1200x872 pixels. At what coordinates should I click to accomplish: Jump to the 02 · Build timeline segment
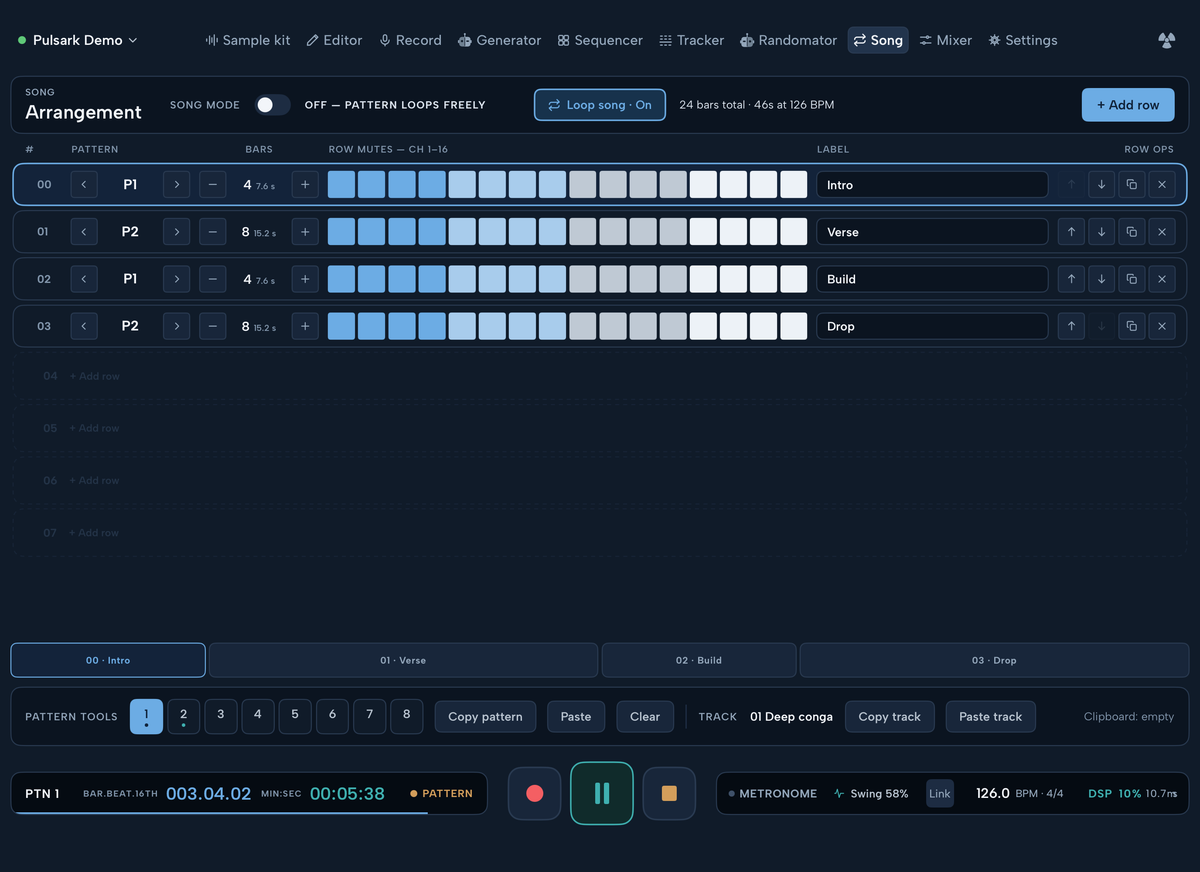coord(699,660)
